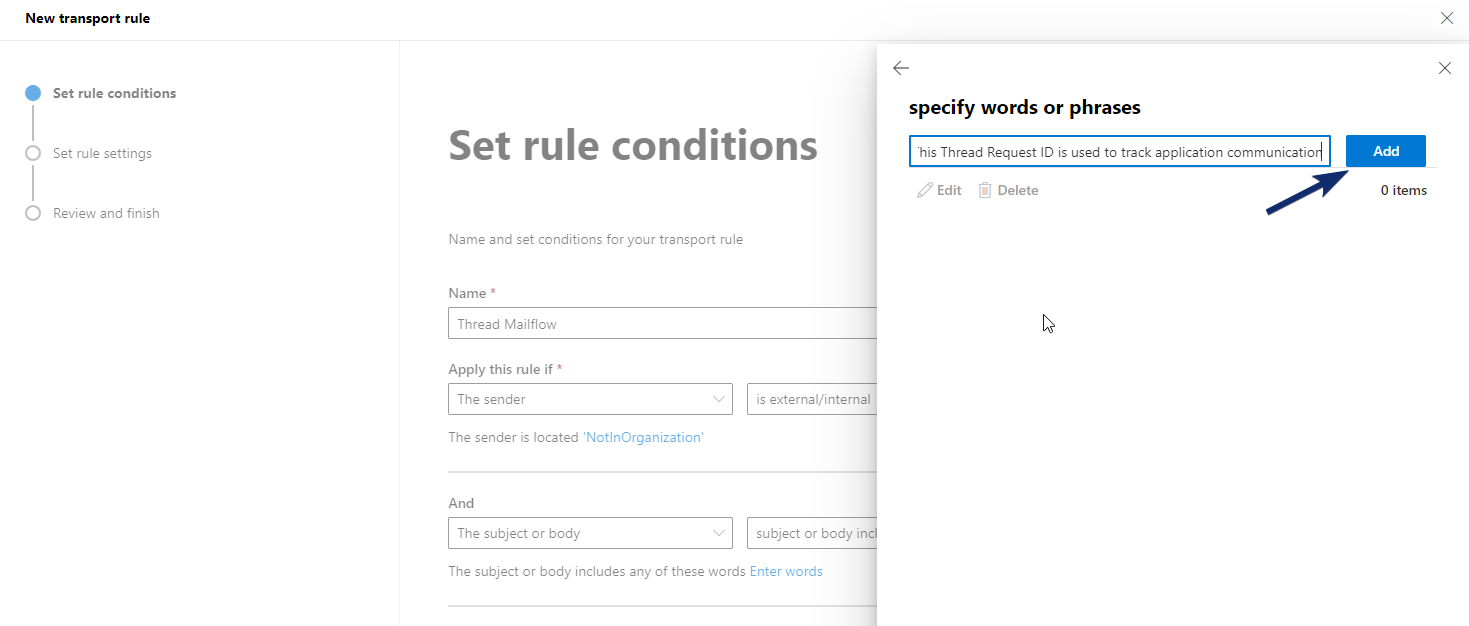Image resolution: width=1469 pixels, height=626 pixels.
Task: Open the Enter words link
Action: pyautogui.click(x=786, y=571)
